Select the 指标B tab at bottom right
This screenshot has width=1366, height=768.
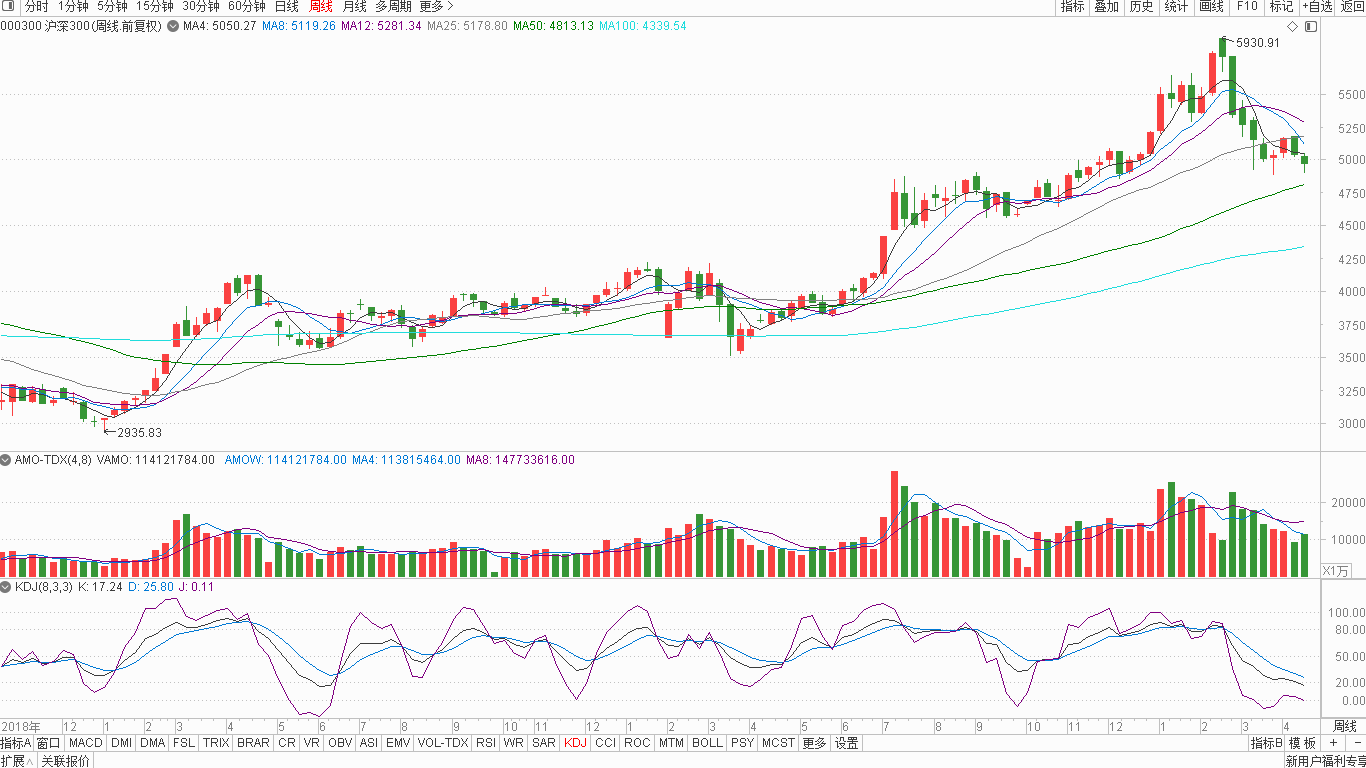click(1266, 743)
